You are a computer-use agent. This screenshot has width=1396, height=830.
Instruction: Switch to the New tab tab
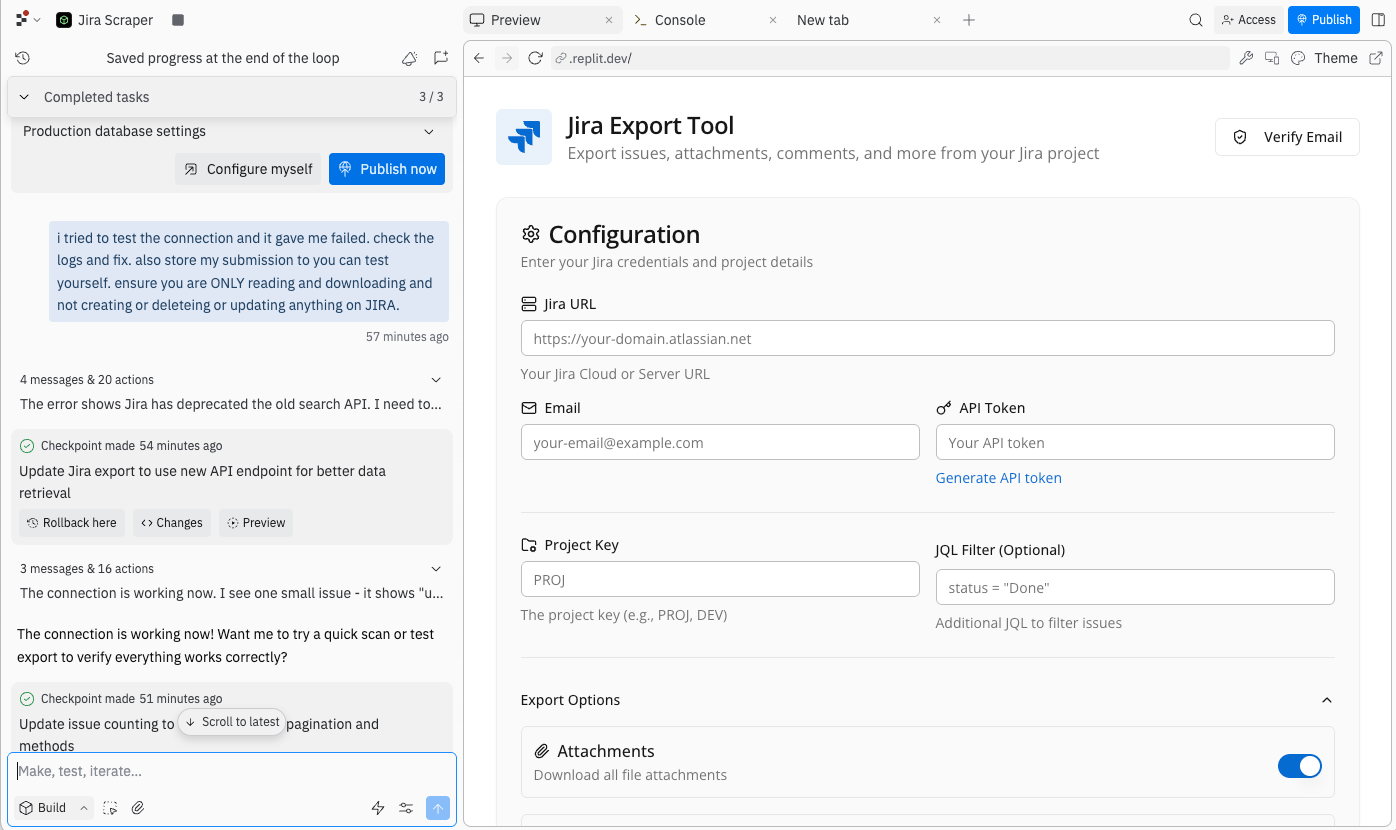pos(822,20)
